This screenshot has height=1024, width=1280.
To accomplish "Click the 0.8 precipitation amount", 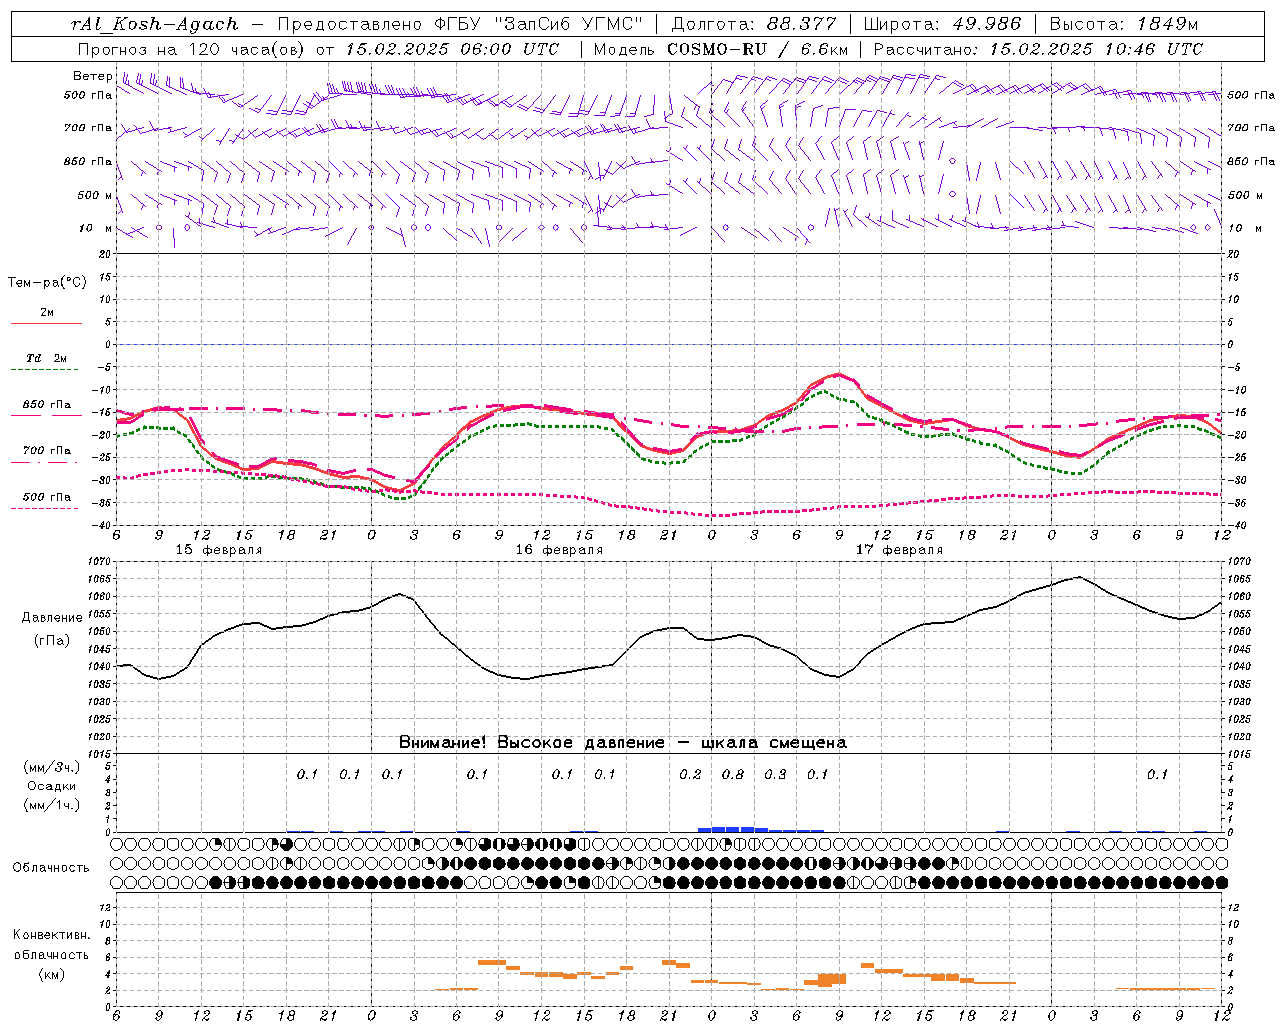I will (733, 775).
